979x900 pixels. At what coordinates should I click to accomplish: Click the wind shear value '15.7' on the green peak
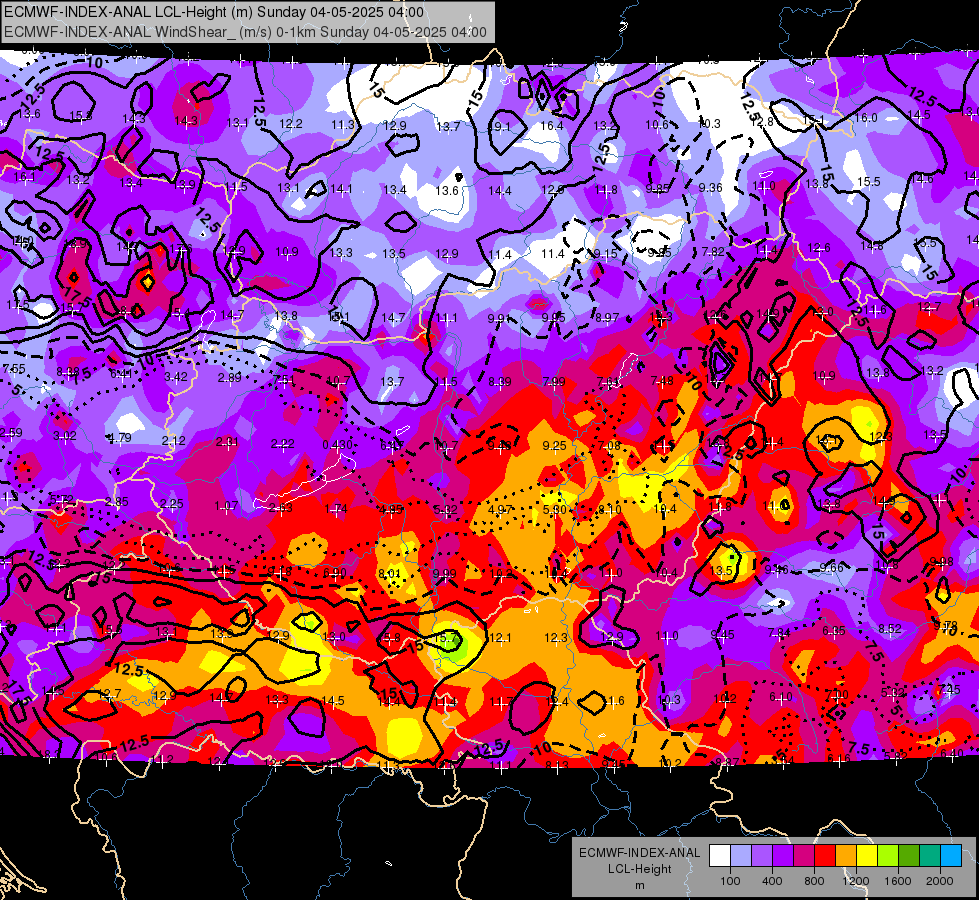pos(445,638)
